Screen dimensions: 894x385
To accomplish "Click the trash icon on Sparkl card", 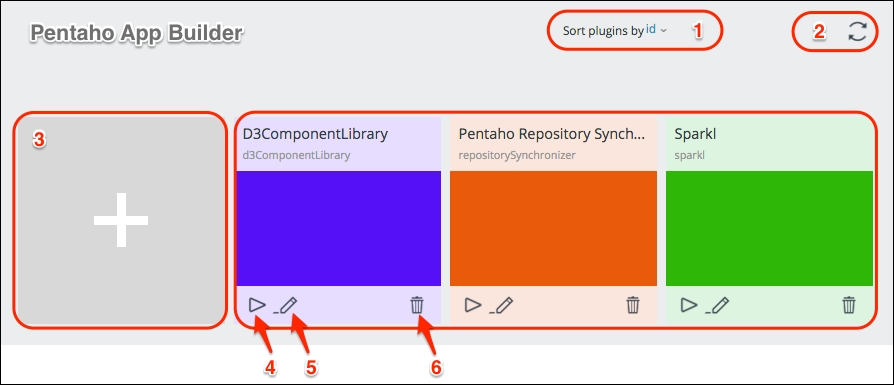I will (x=849, y=305).
